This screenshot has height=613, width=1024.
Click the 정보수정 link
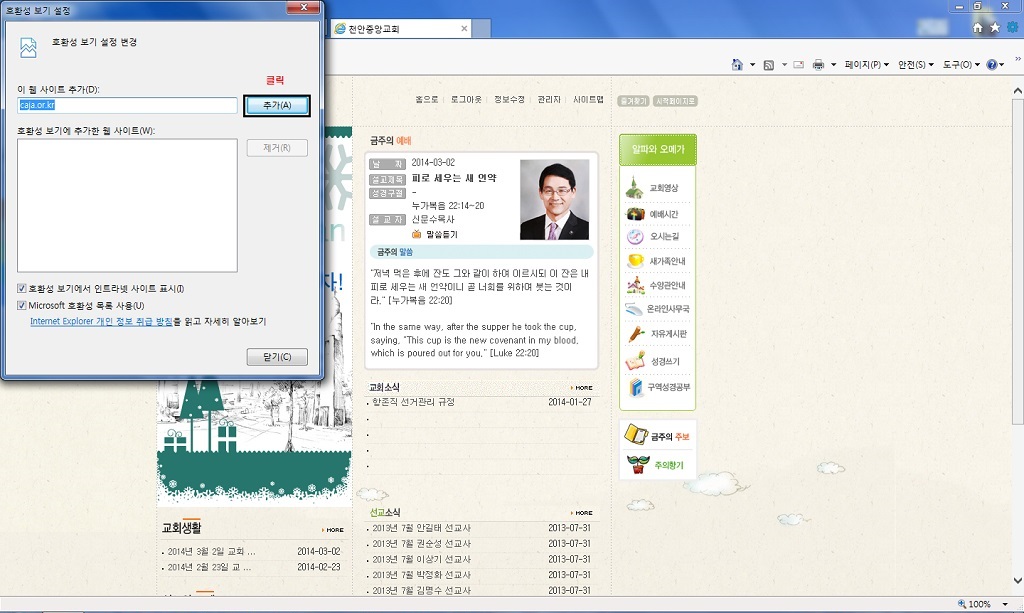[x=509, y=99]
